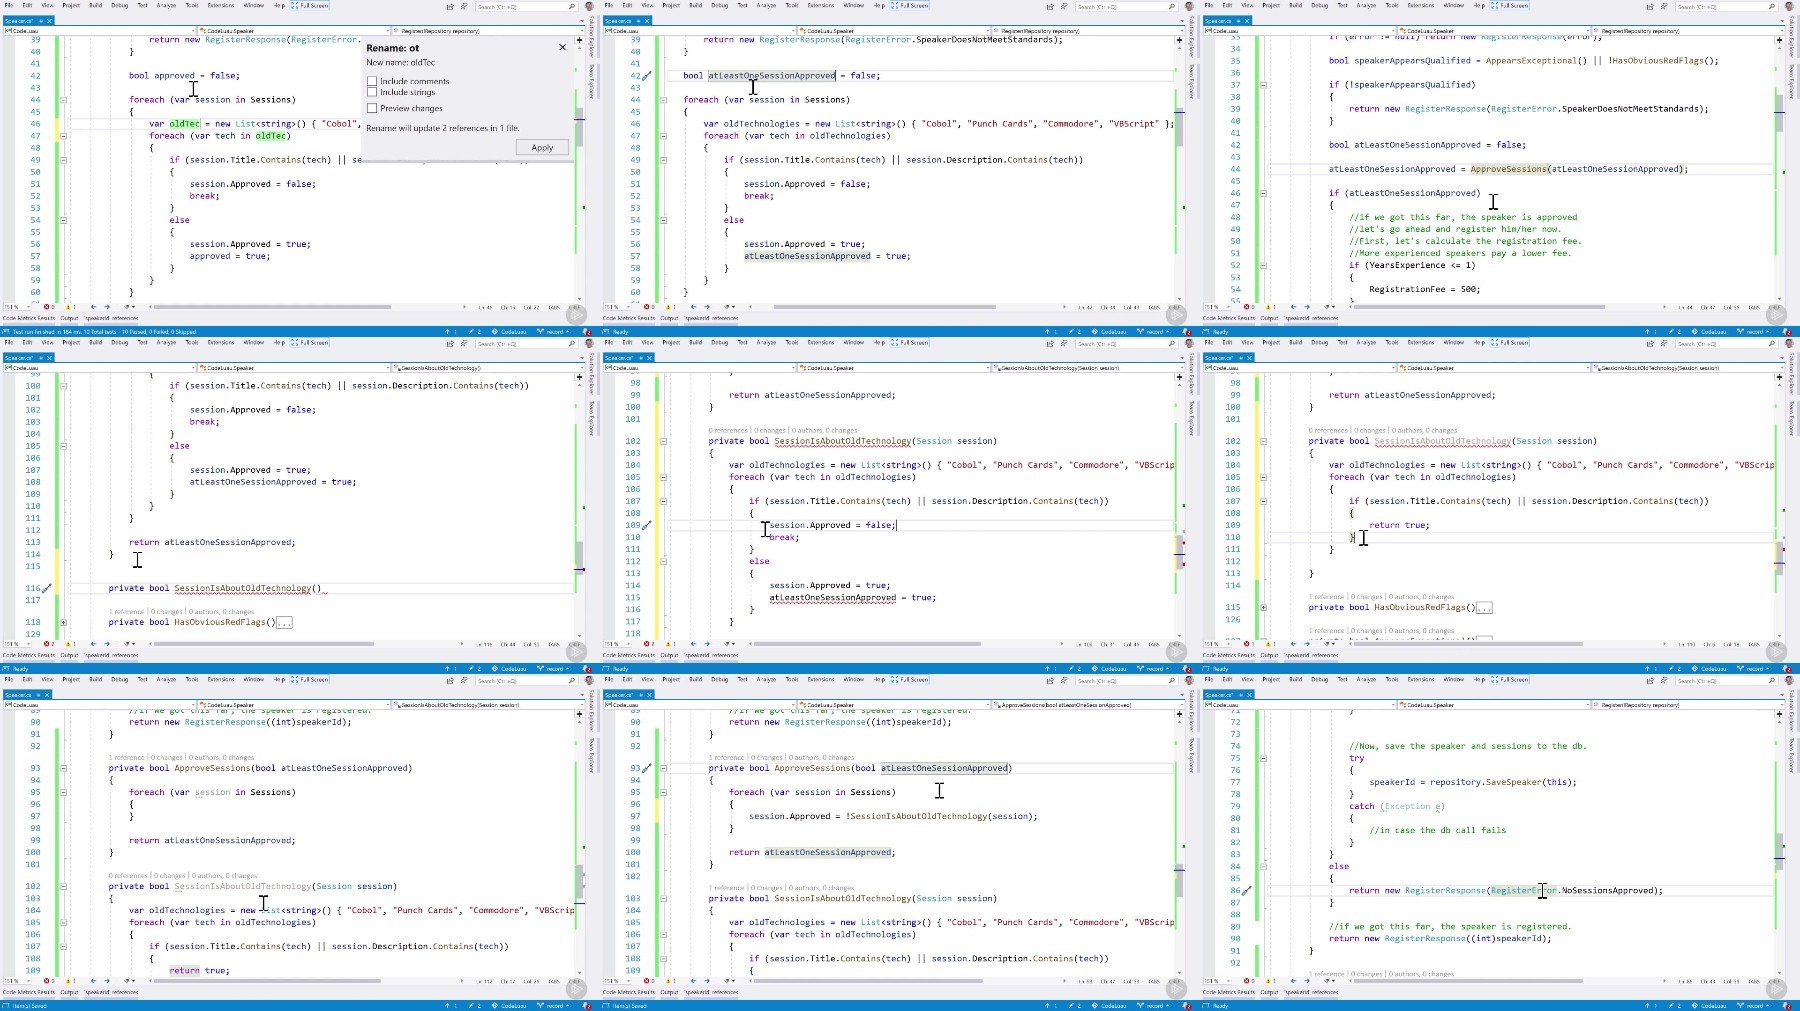Open the Analyze menu in the middle-left window
The image size is (1800, 1011).
click(x=166, y=342)
